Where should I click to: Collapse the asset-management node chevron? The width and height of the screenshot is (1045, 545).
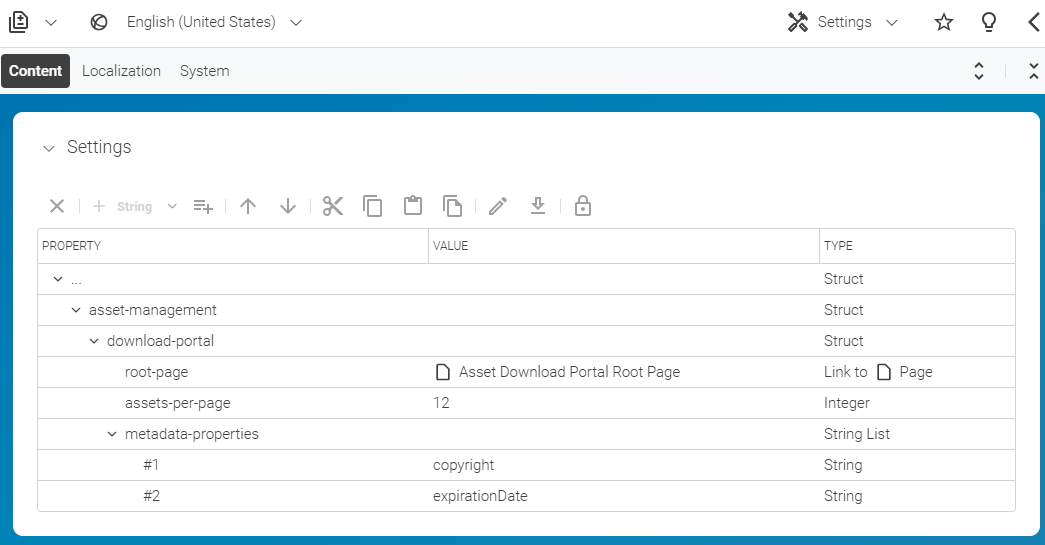(x=76, y=310)
